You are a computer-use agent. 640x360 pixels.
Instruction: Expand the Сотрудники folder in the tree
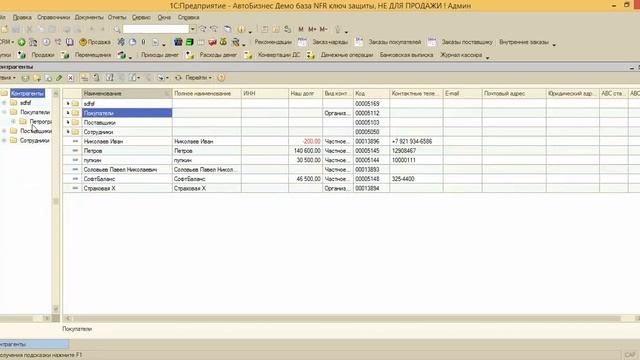pyautogui.click(x=4, y=140)
